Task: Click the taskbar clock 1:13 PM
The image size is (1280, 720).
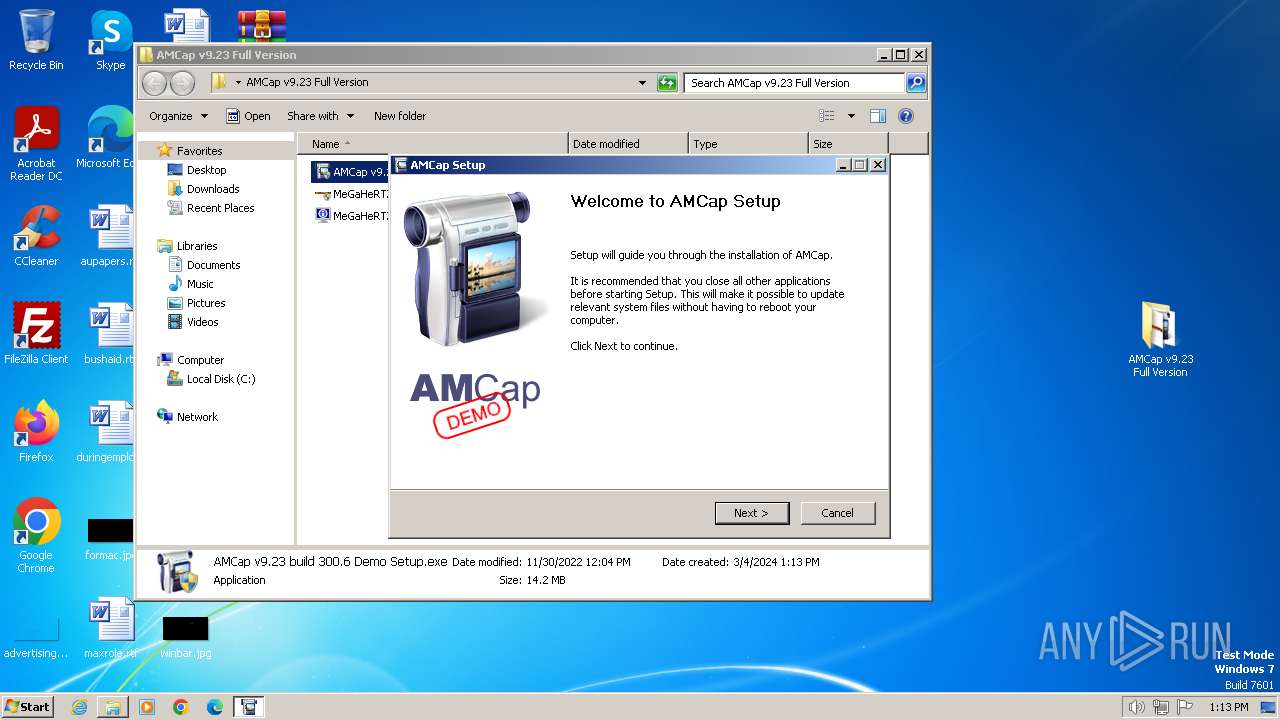Action: click(x=1228, y=707)
